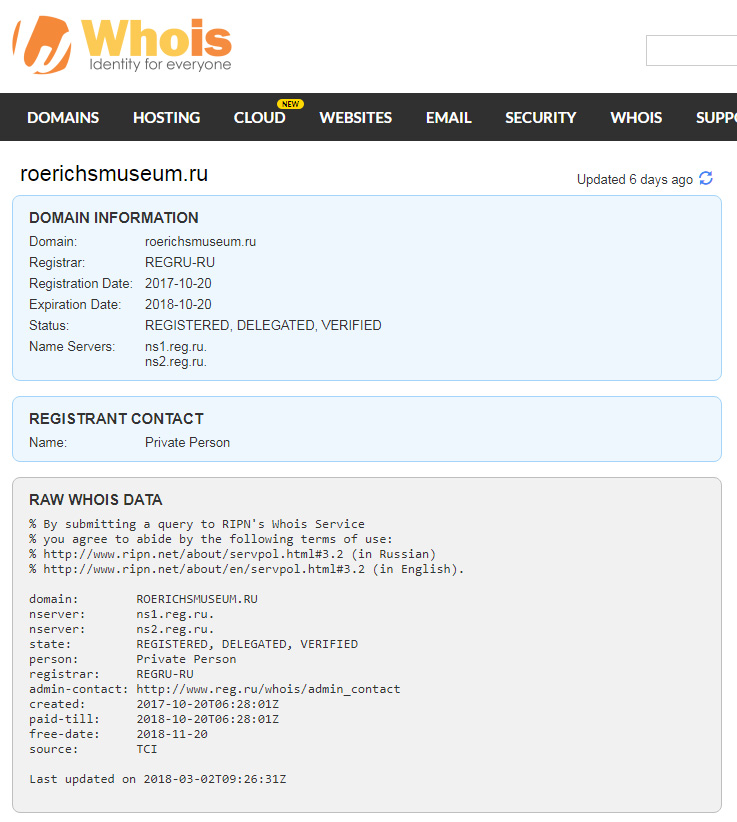Click the roerichsmuseum.ru page heading
The width and height of the screenshot is (737, 822).
coord(114,174)
